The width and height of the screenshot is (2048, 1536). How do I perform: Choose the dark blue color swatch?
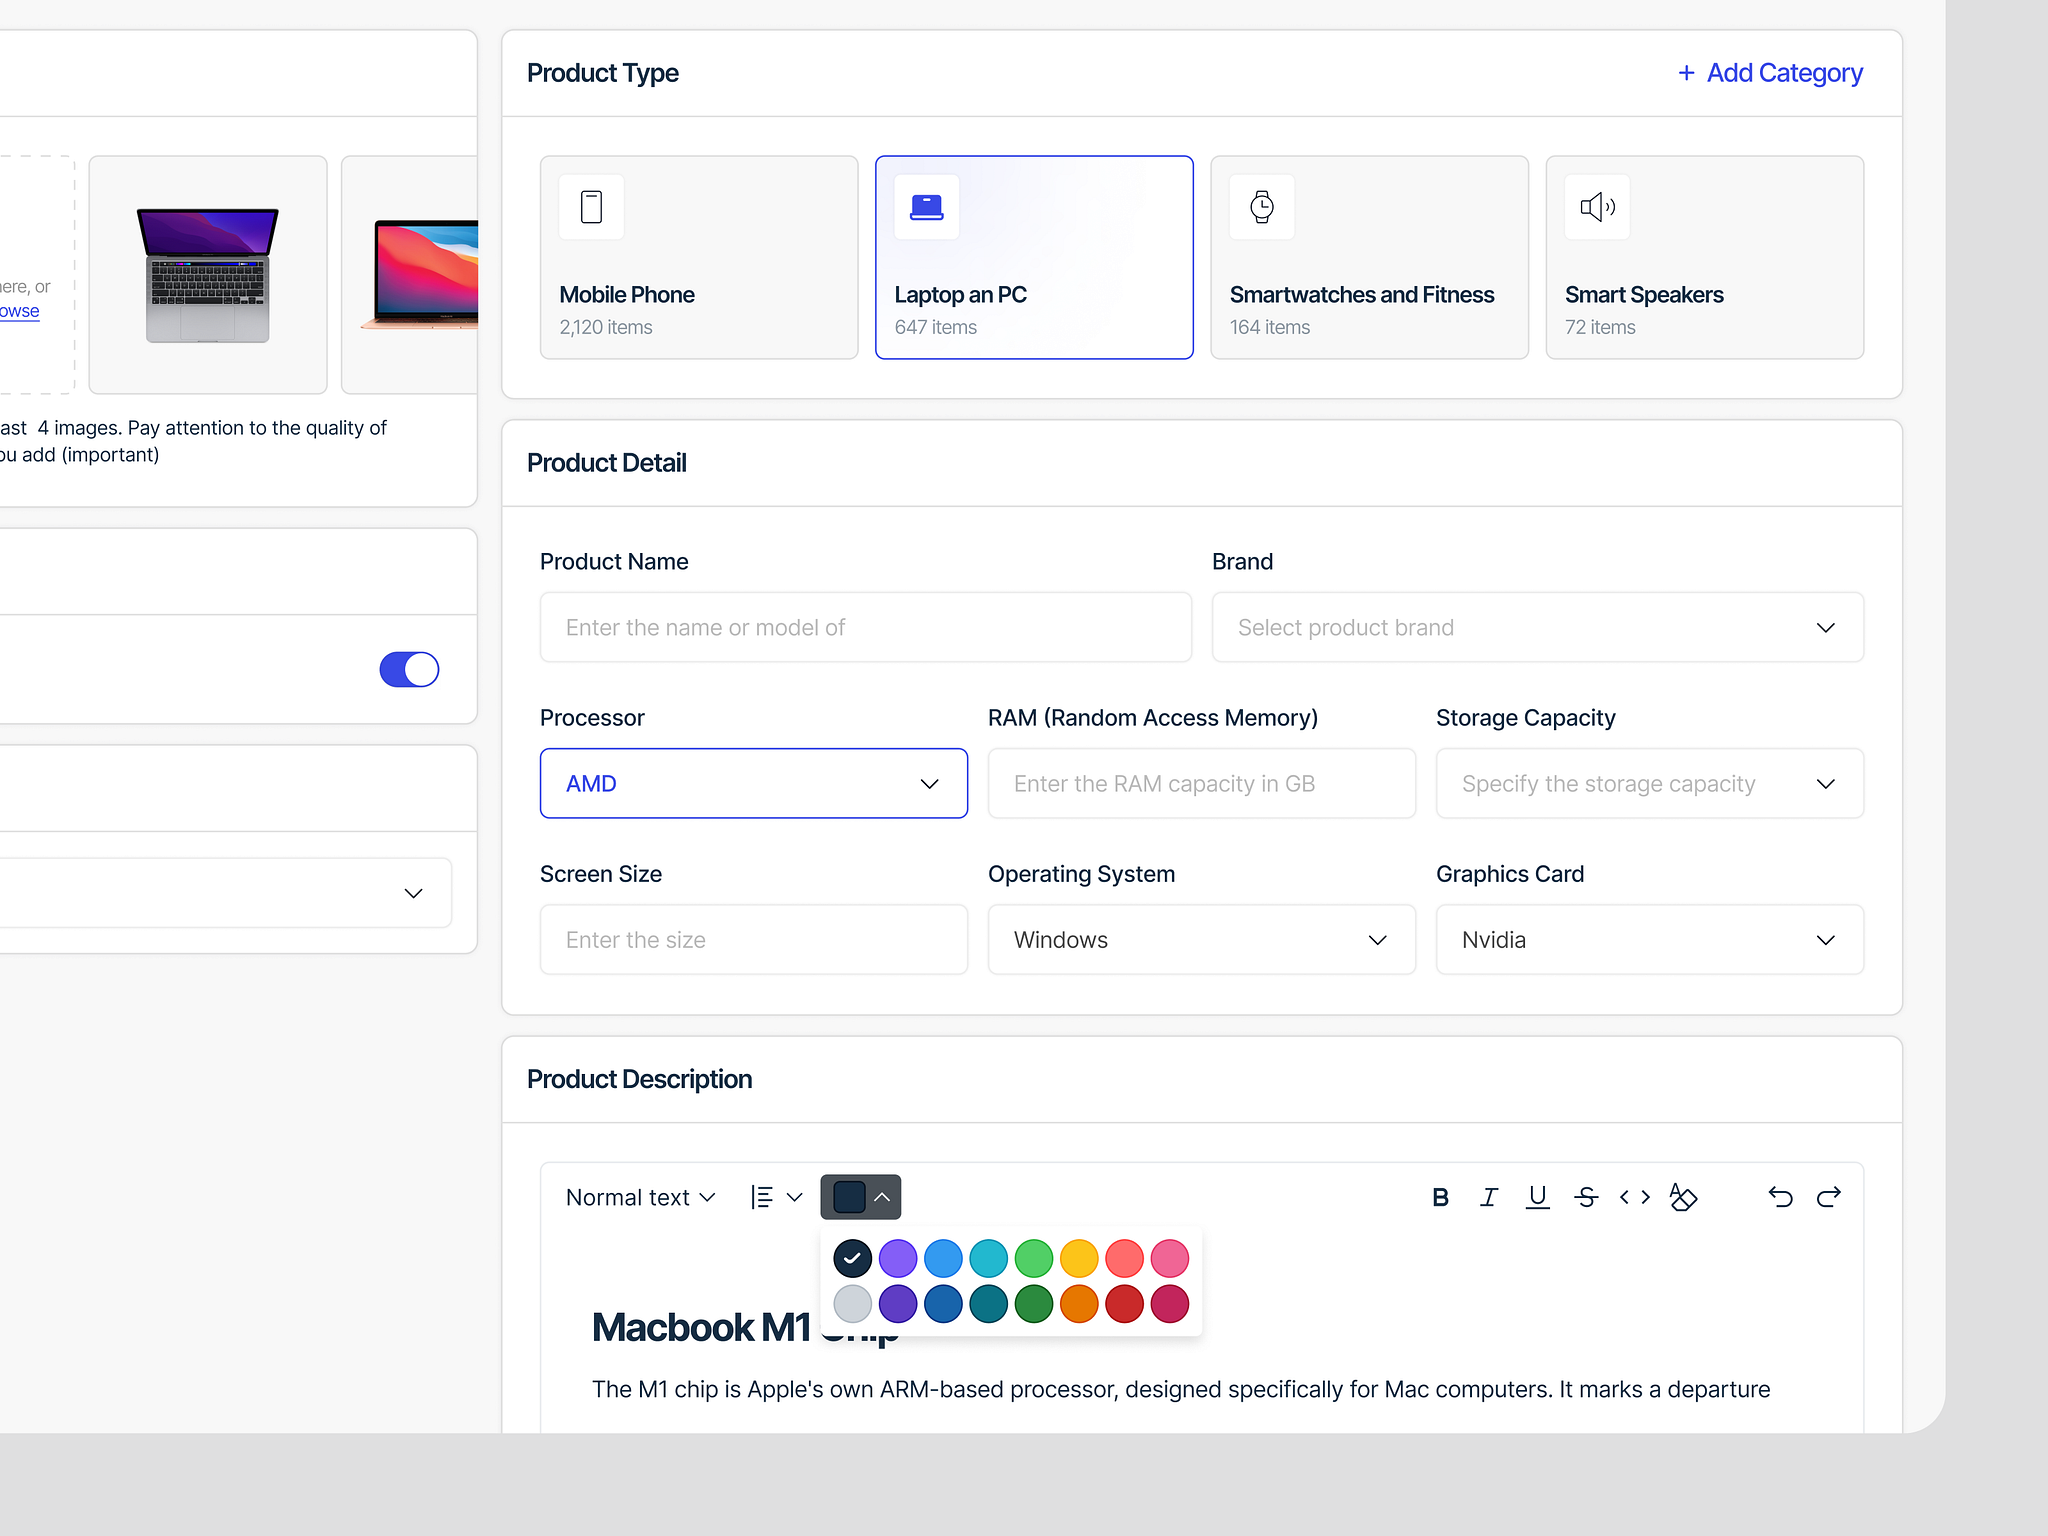click(x=943, y=1304)
